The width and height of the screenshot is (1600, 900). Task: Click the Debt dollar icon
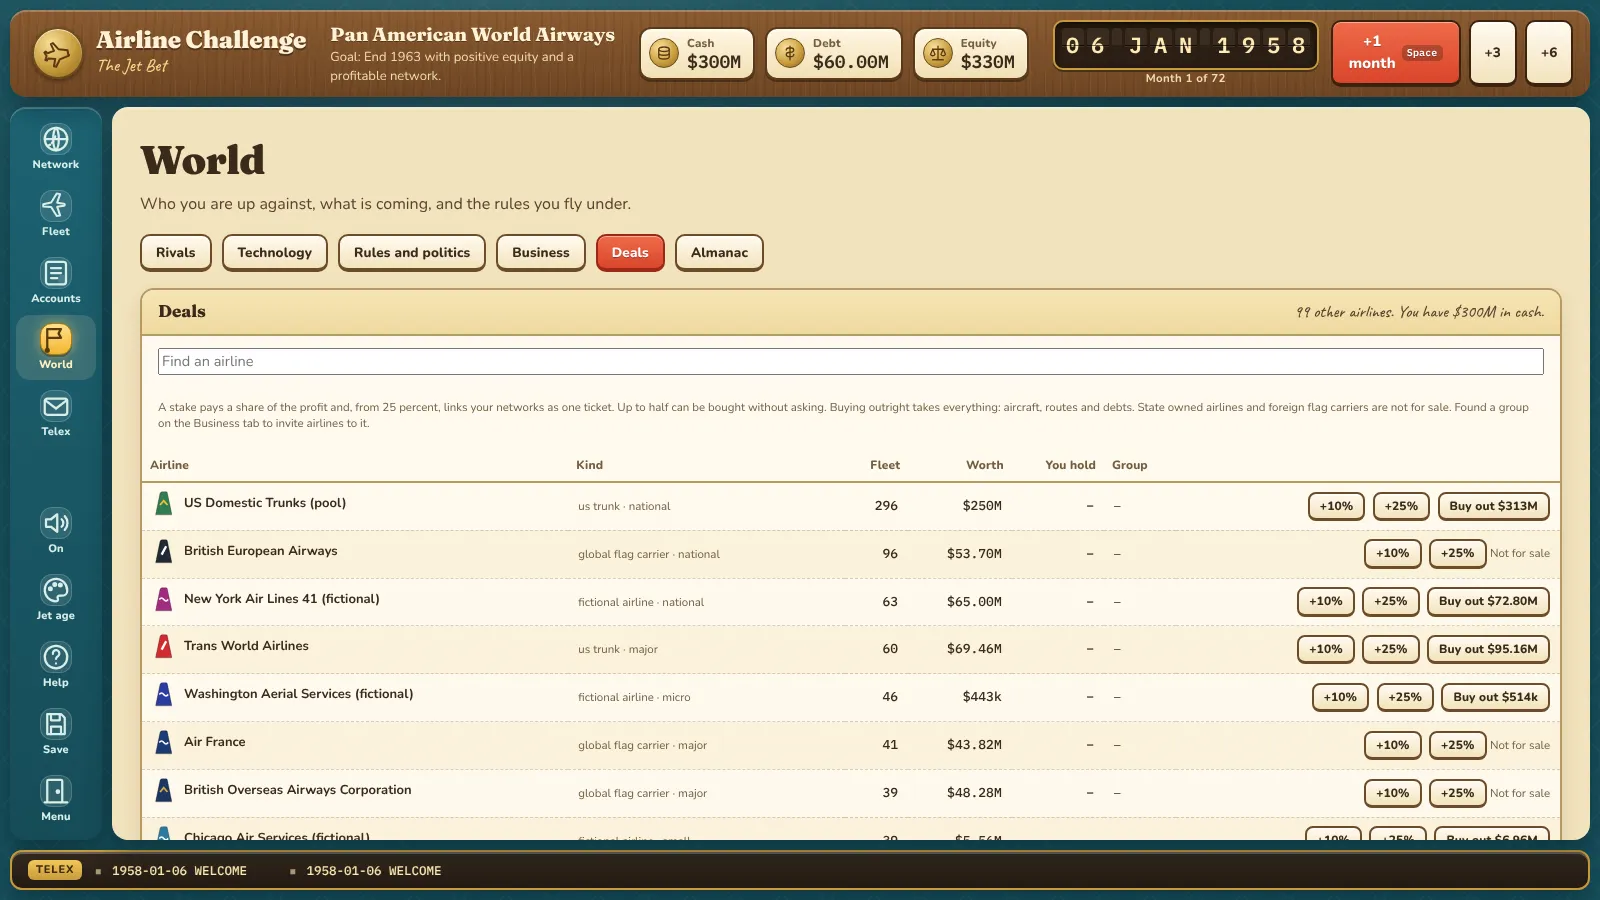790,53
